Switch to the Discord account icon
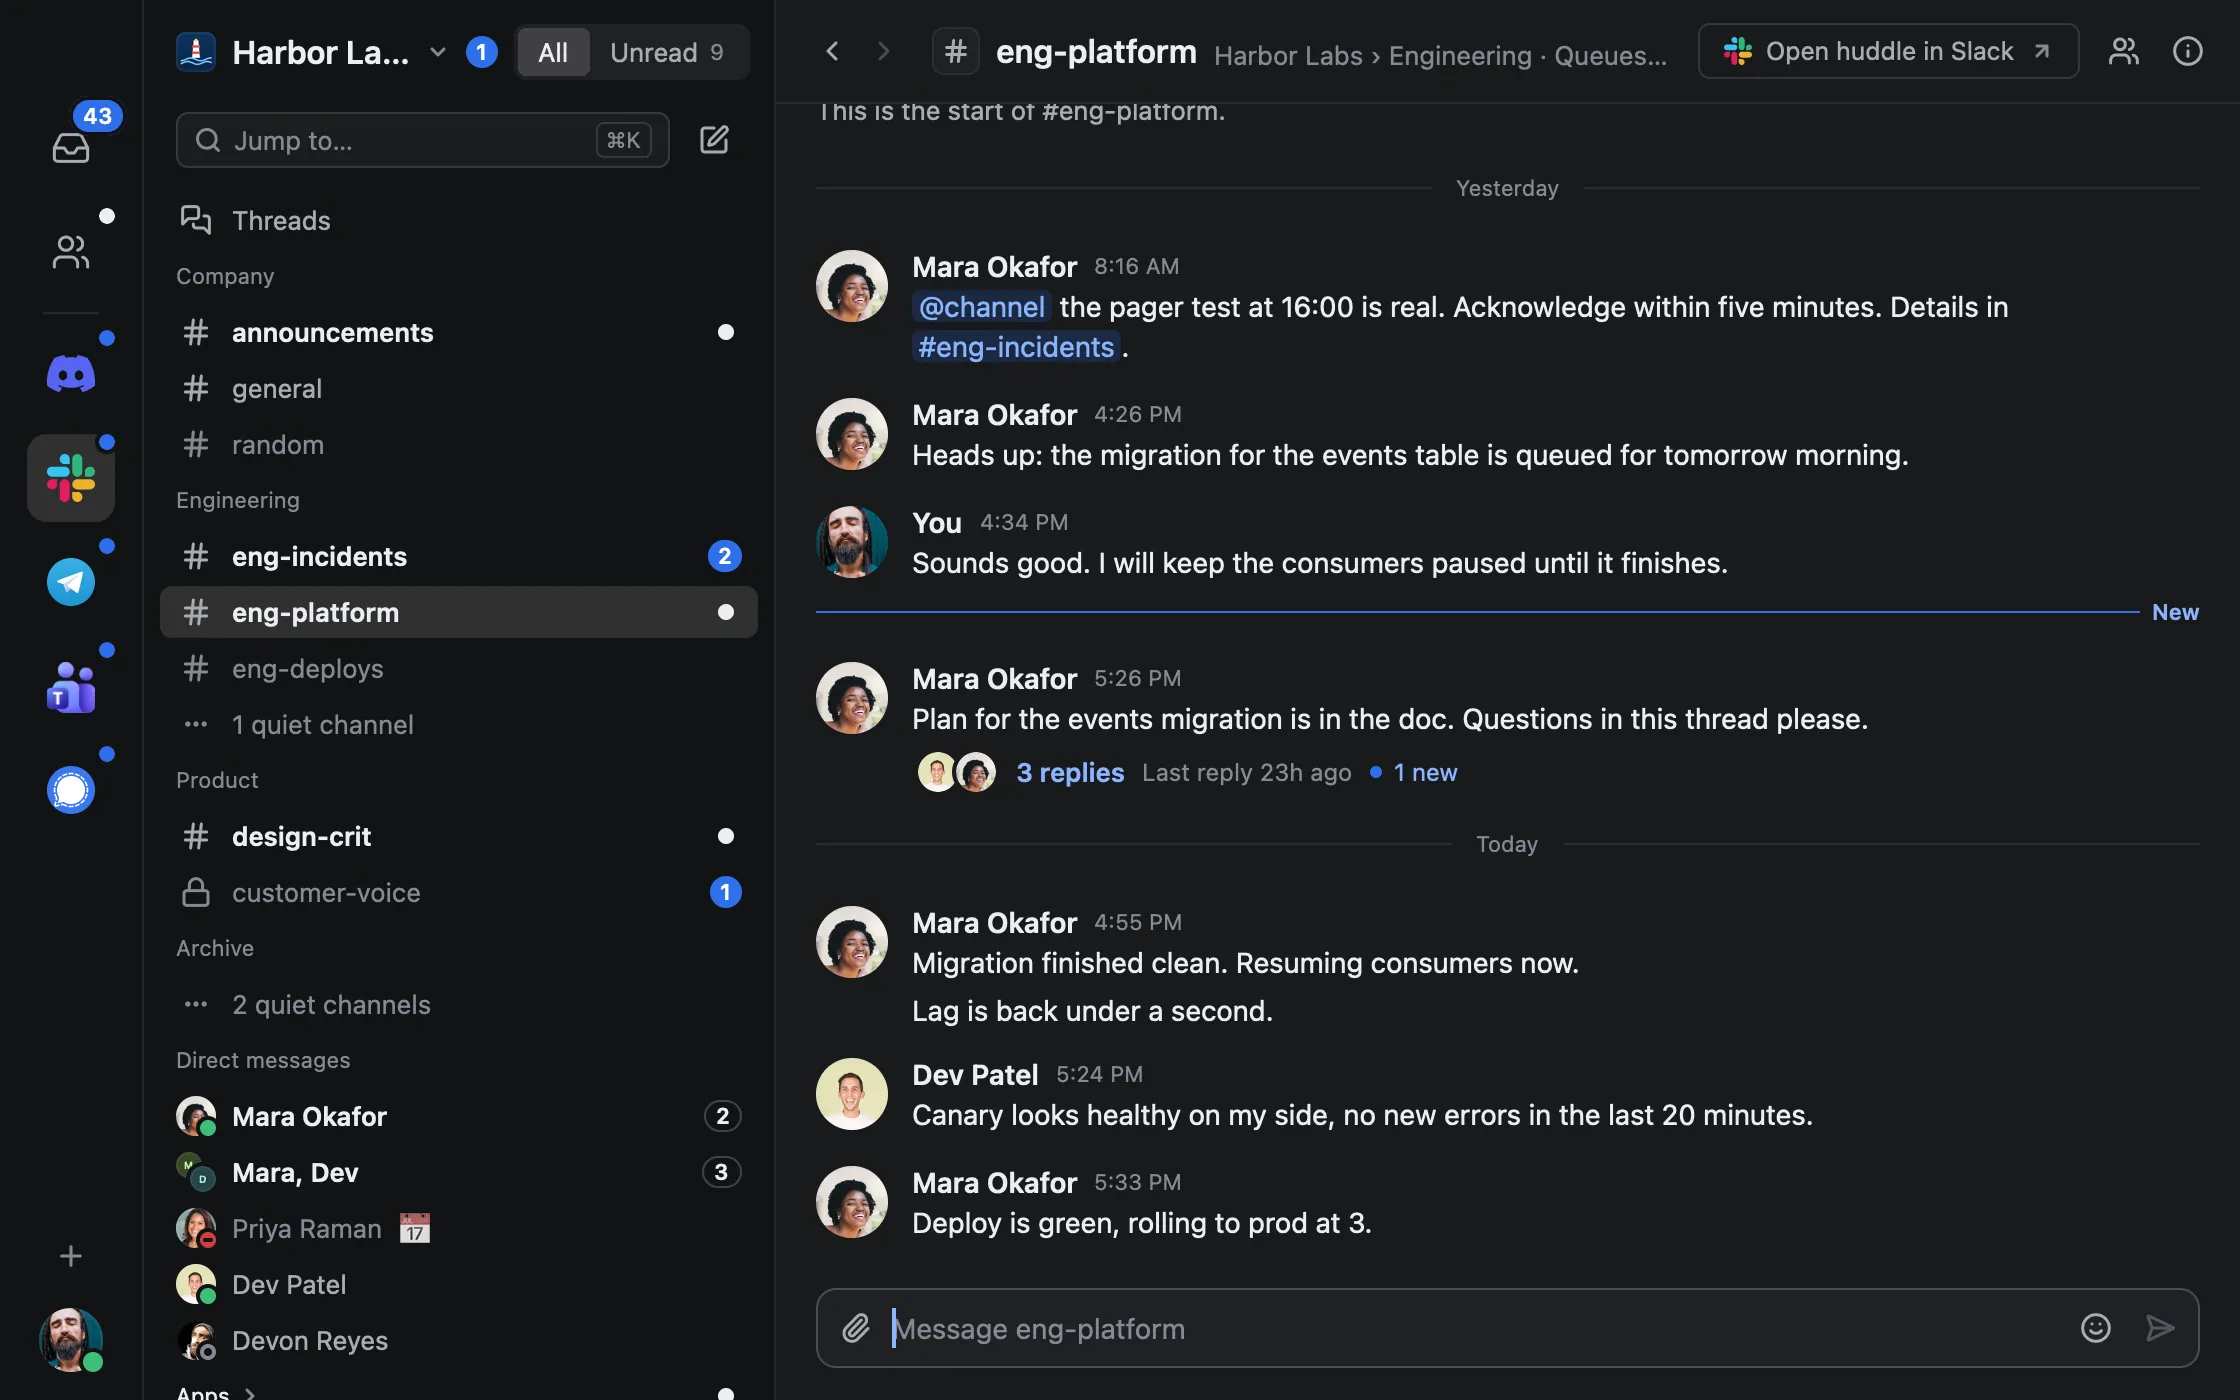Viewport: 2240px width, 1400px height. click(x=71, y=374)
